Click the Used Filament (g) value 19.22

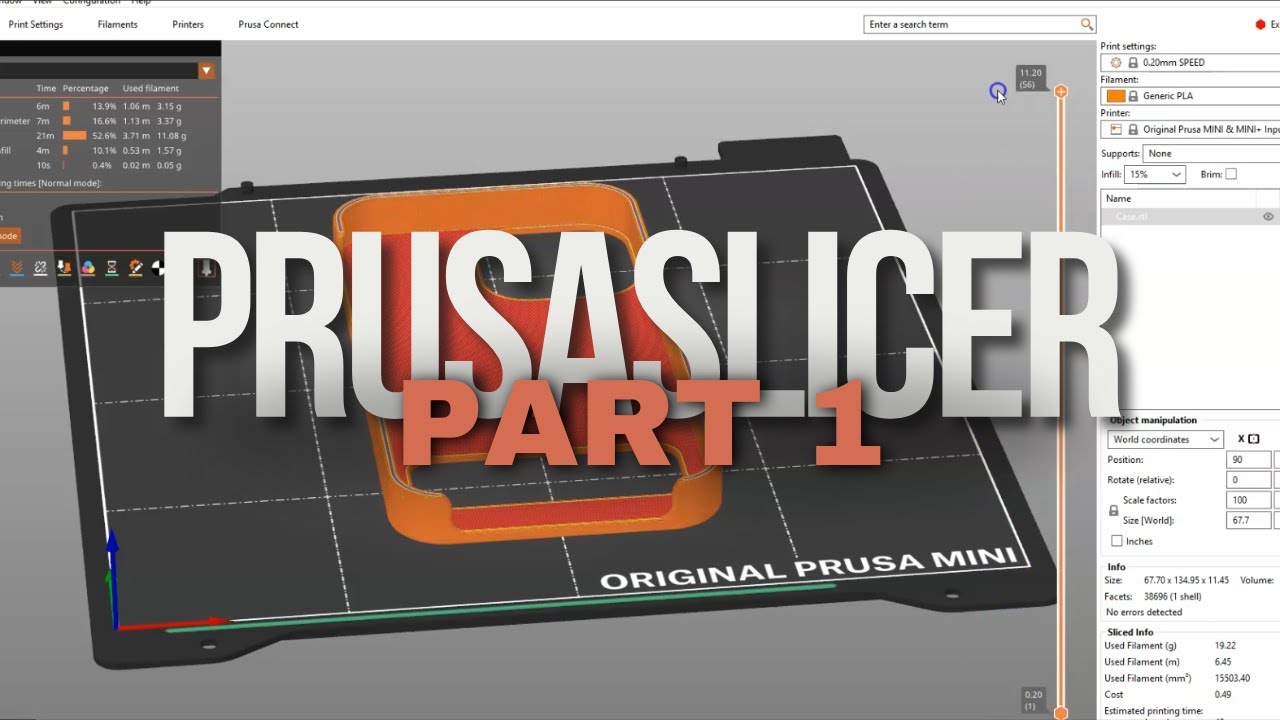coord(1225,646)
